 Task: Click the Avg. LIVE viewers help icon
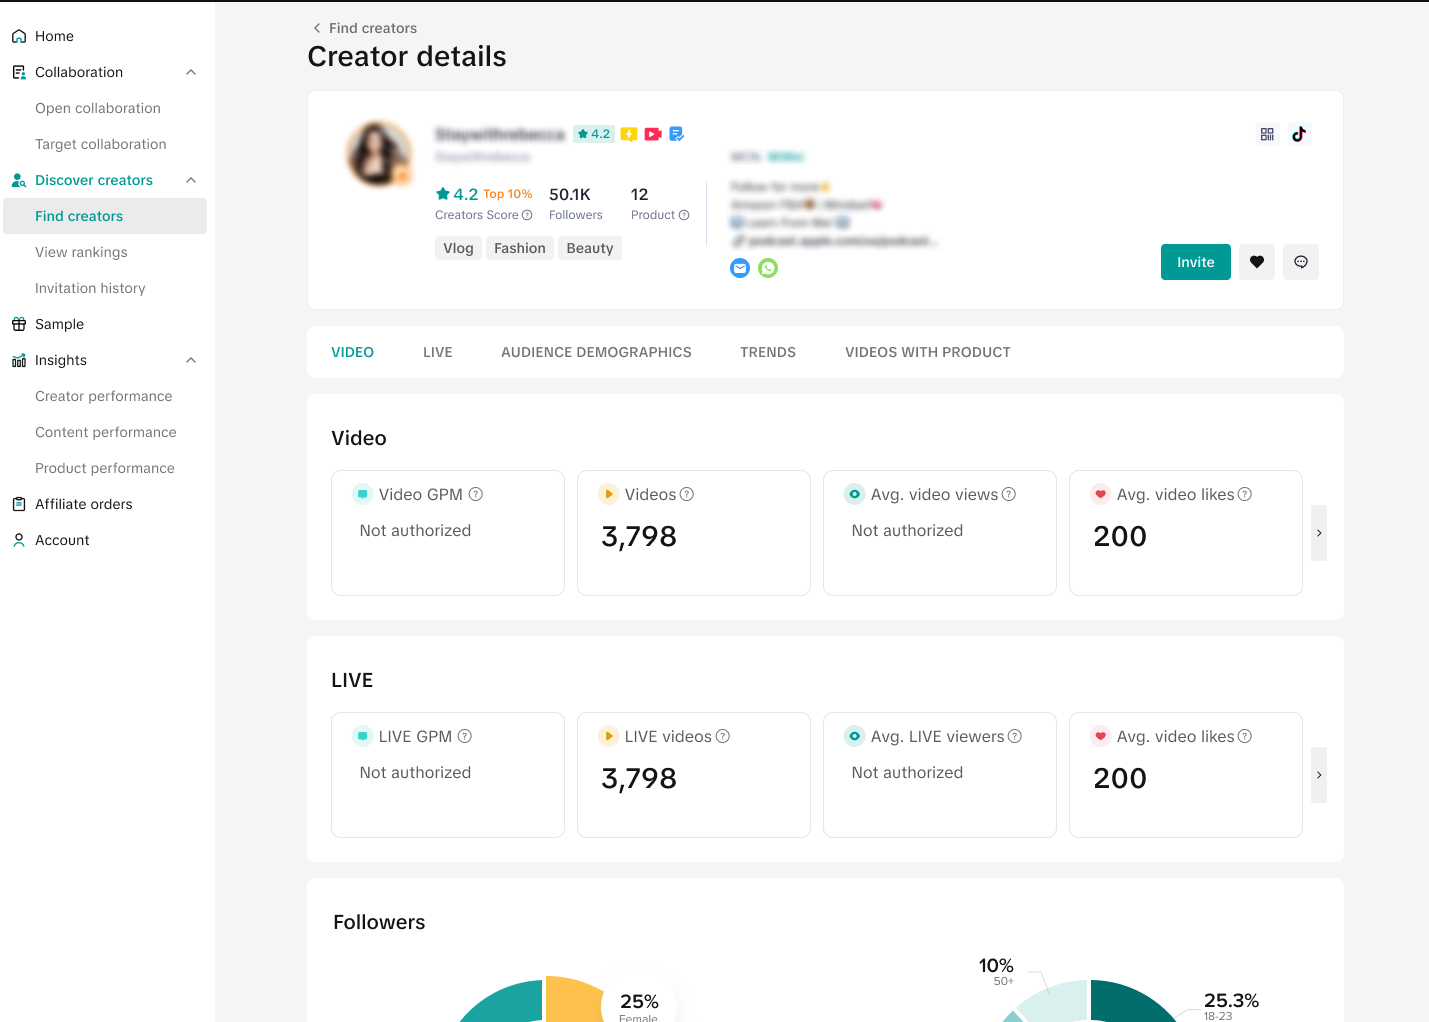1015,736
